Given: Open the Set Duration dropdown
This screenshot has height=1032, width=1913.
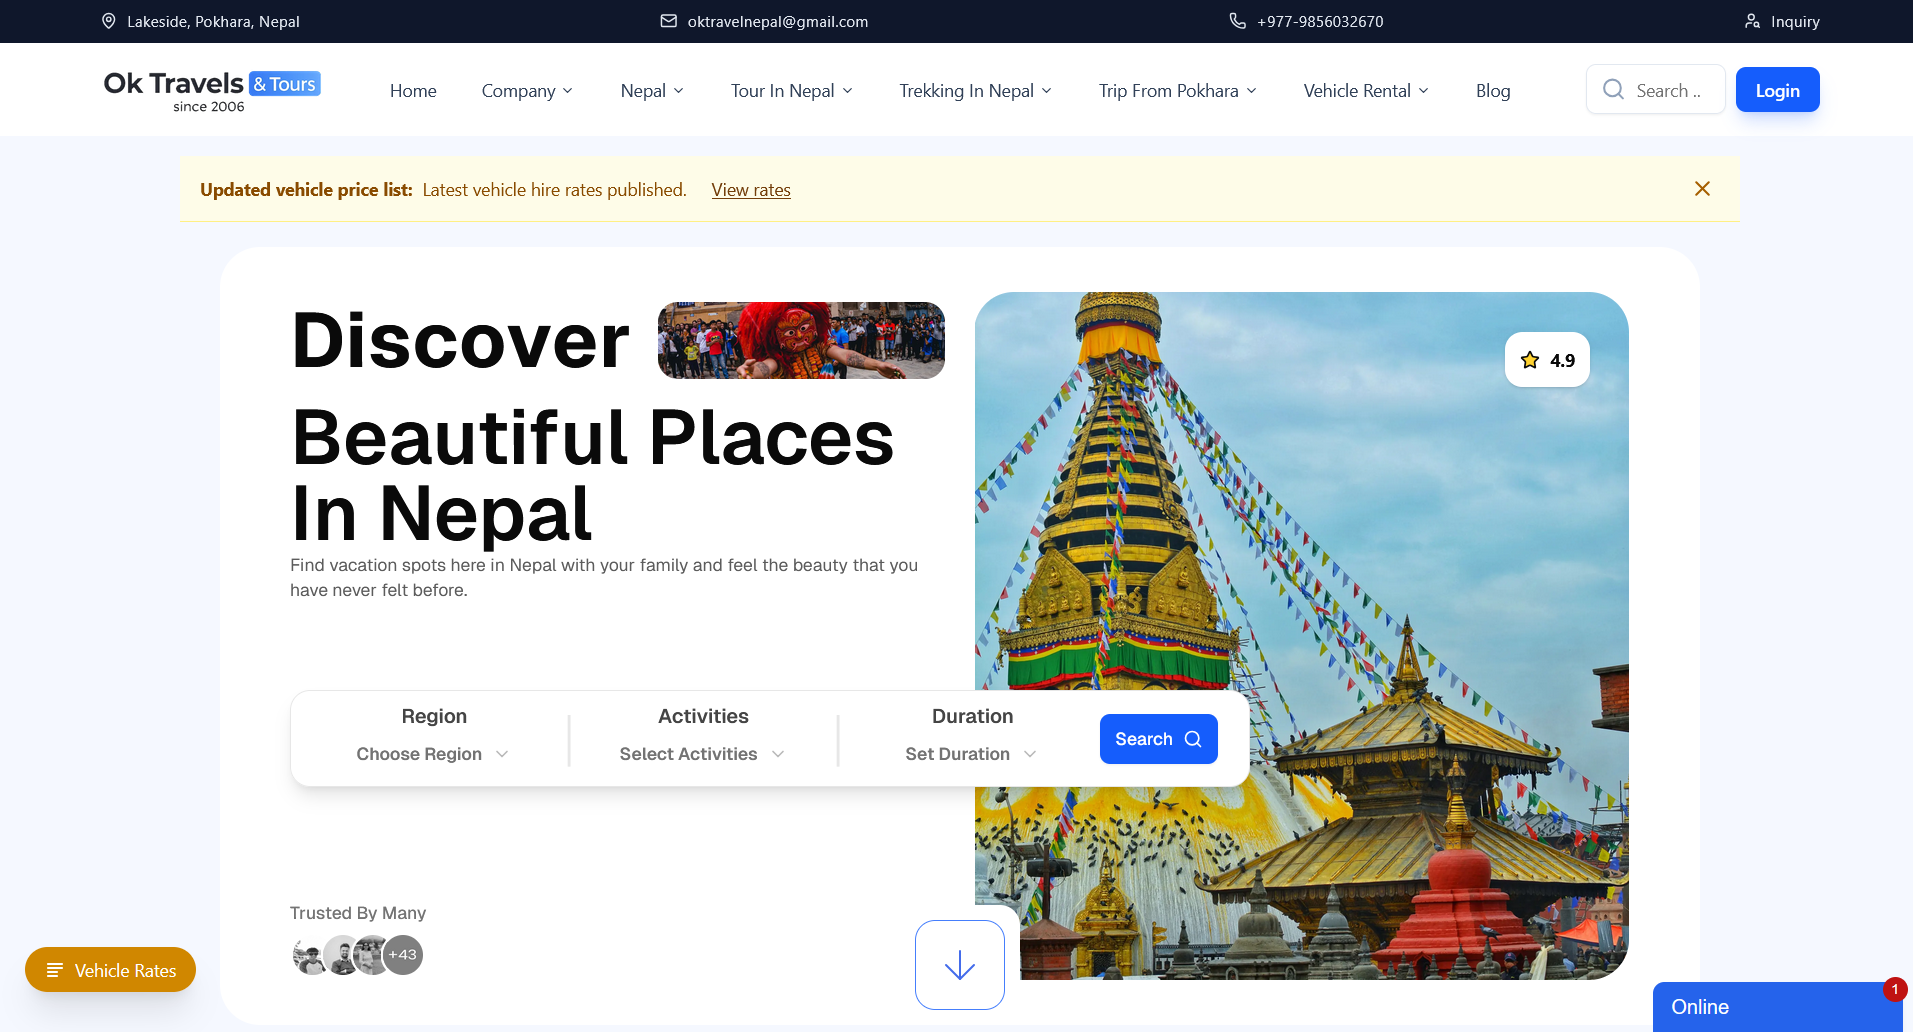Looking at the screenshot, I should coord(969,754).
